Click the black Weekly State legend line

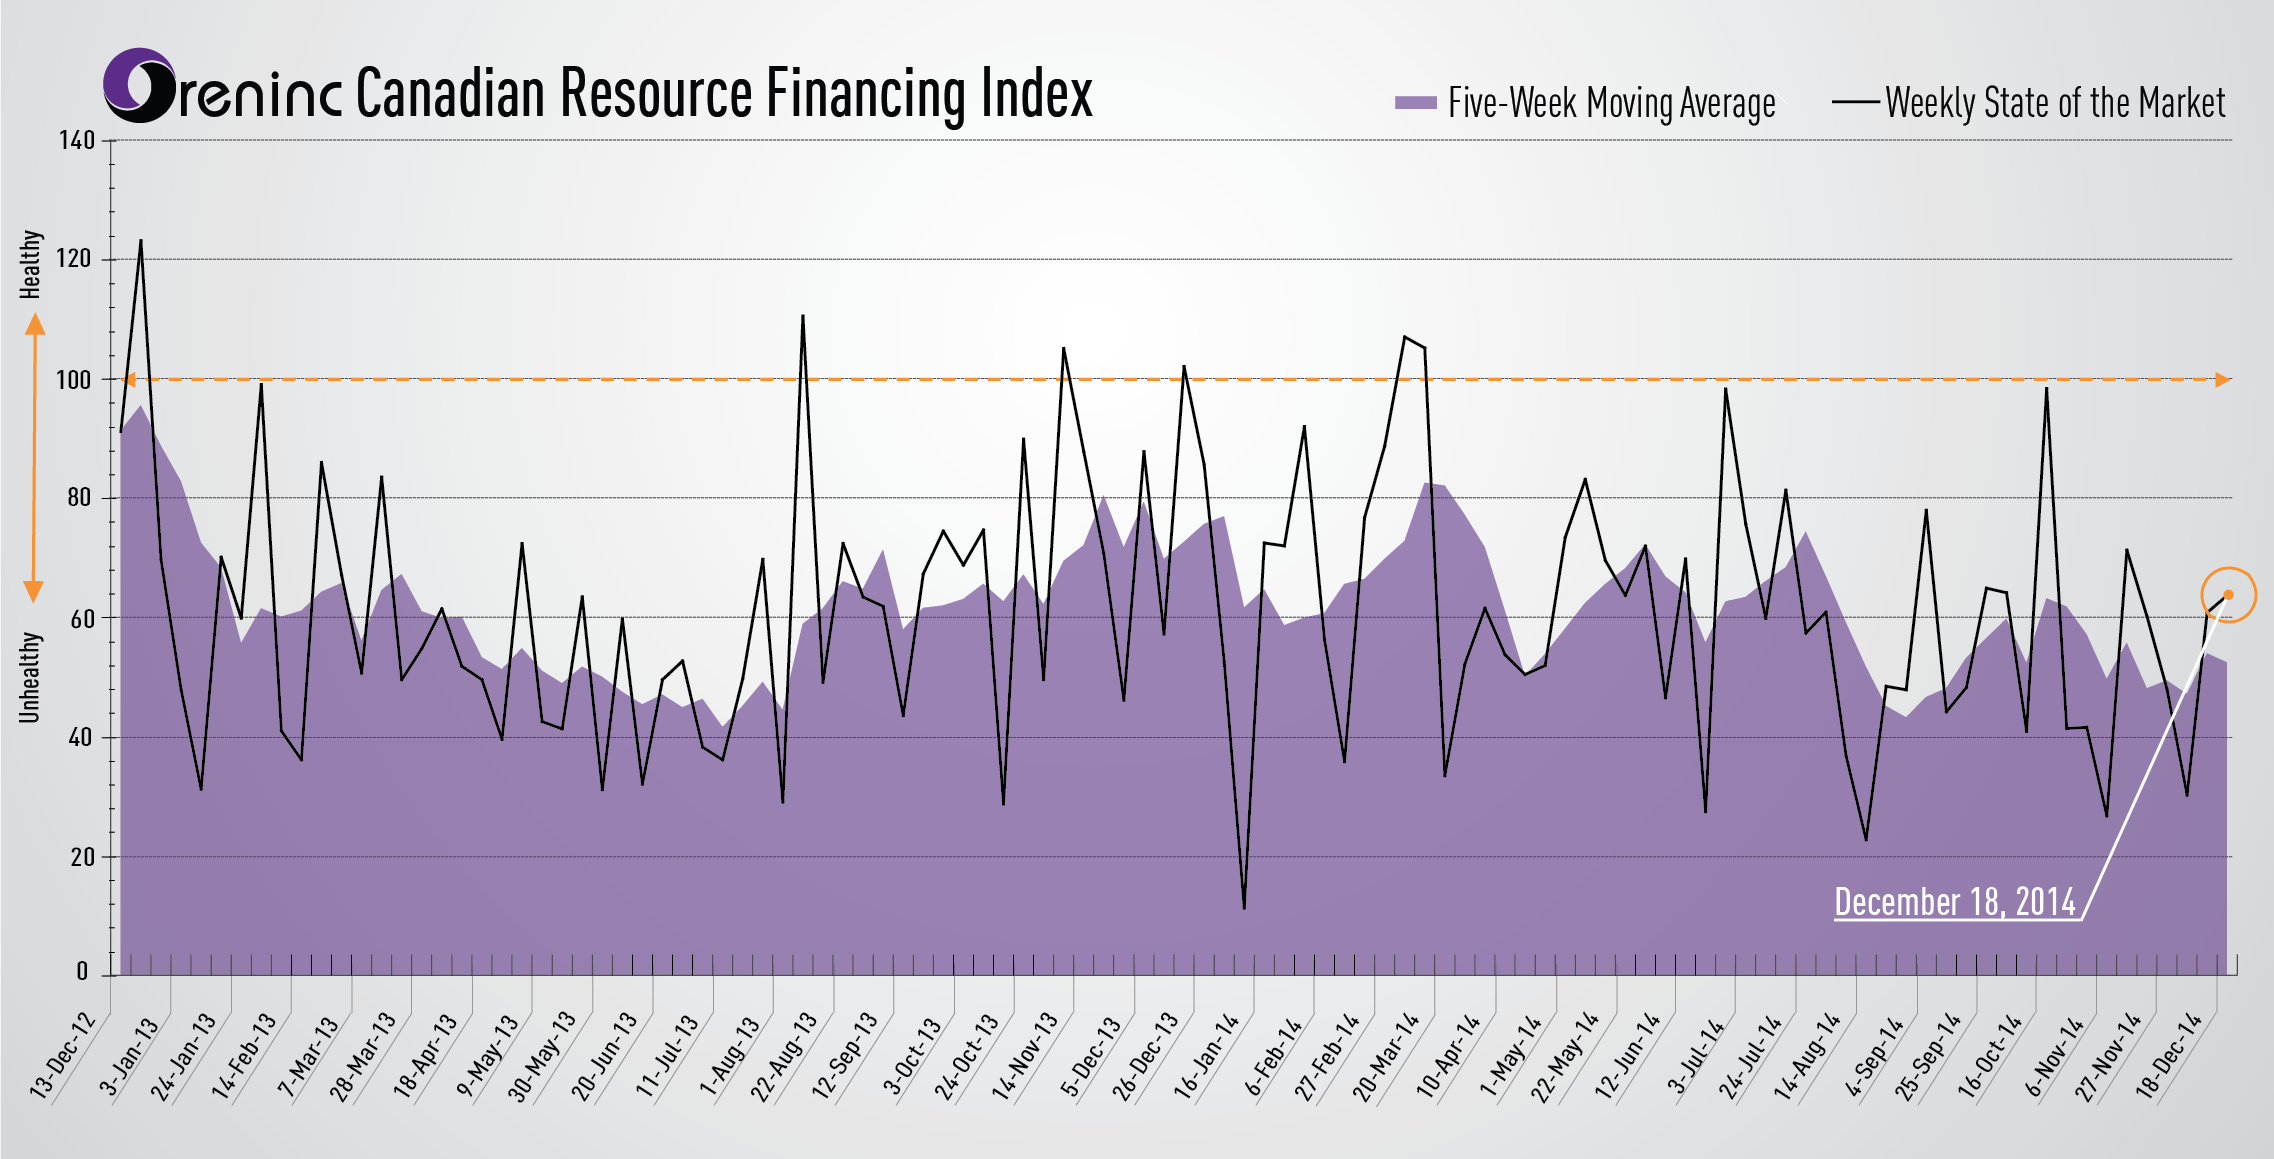coord(1856,102)
